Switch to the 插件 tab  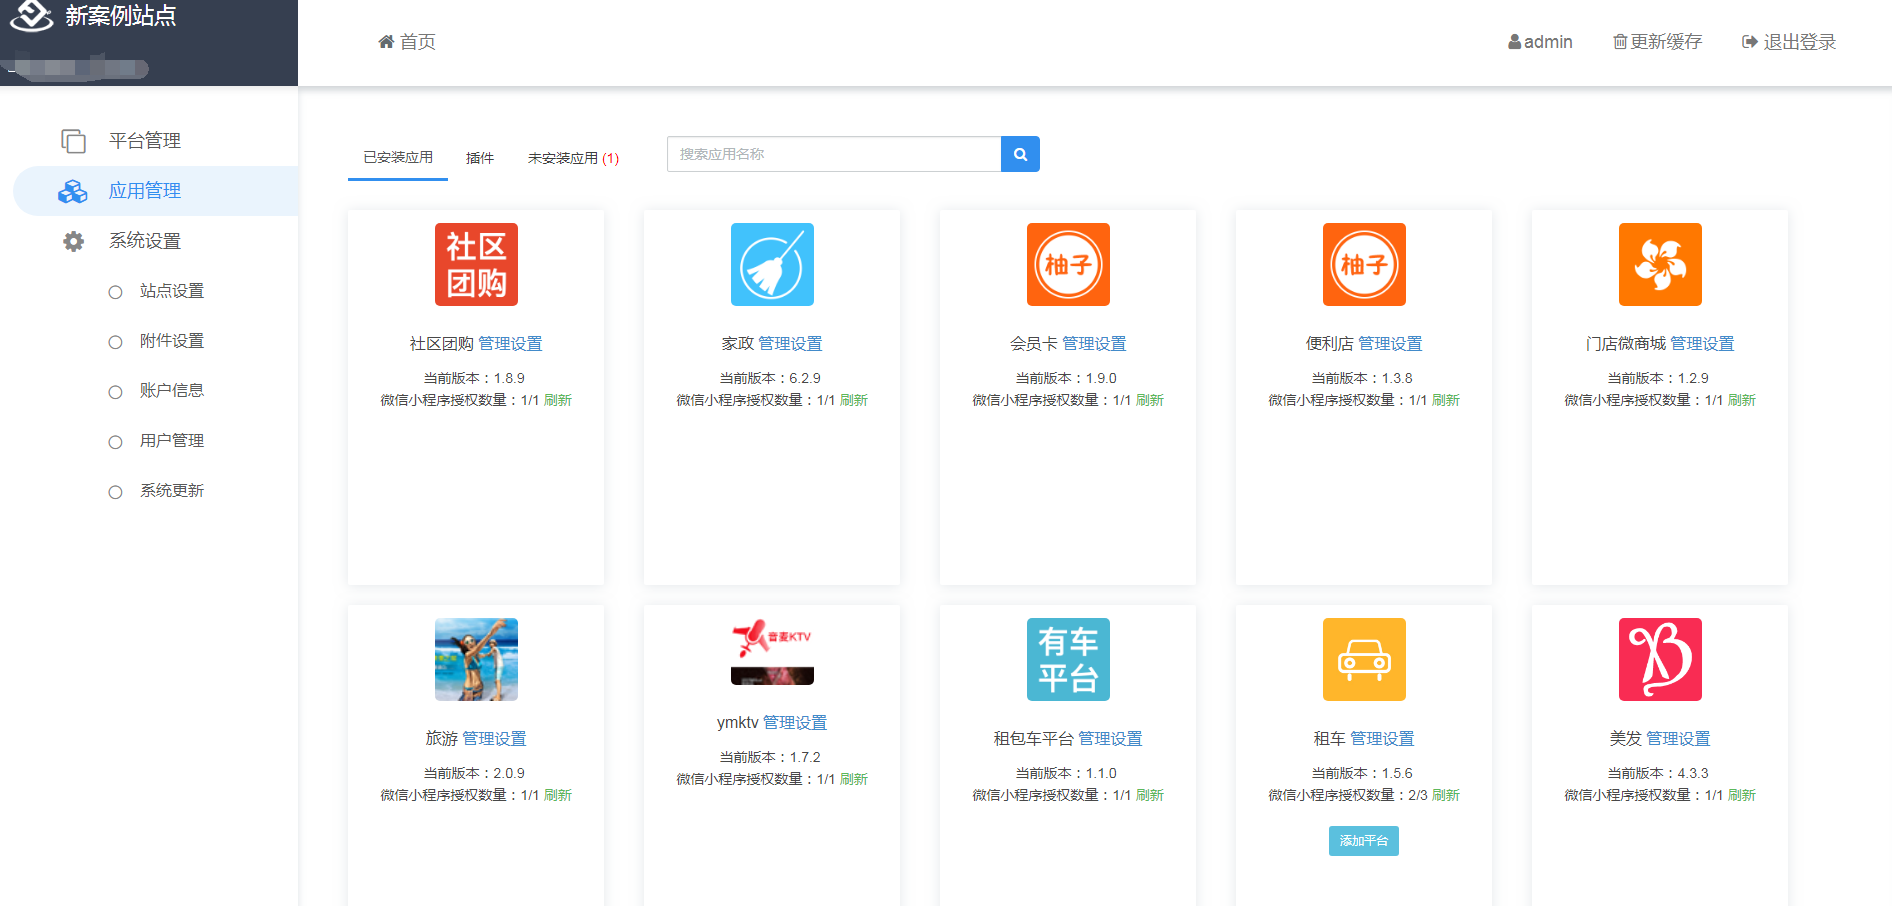tap(480, 158)
